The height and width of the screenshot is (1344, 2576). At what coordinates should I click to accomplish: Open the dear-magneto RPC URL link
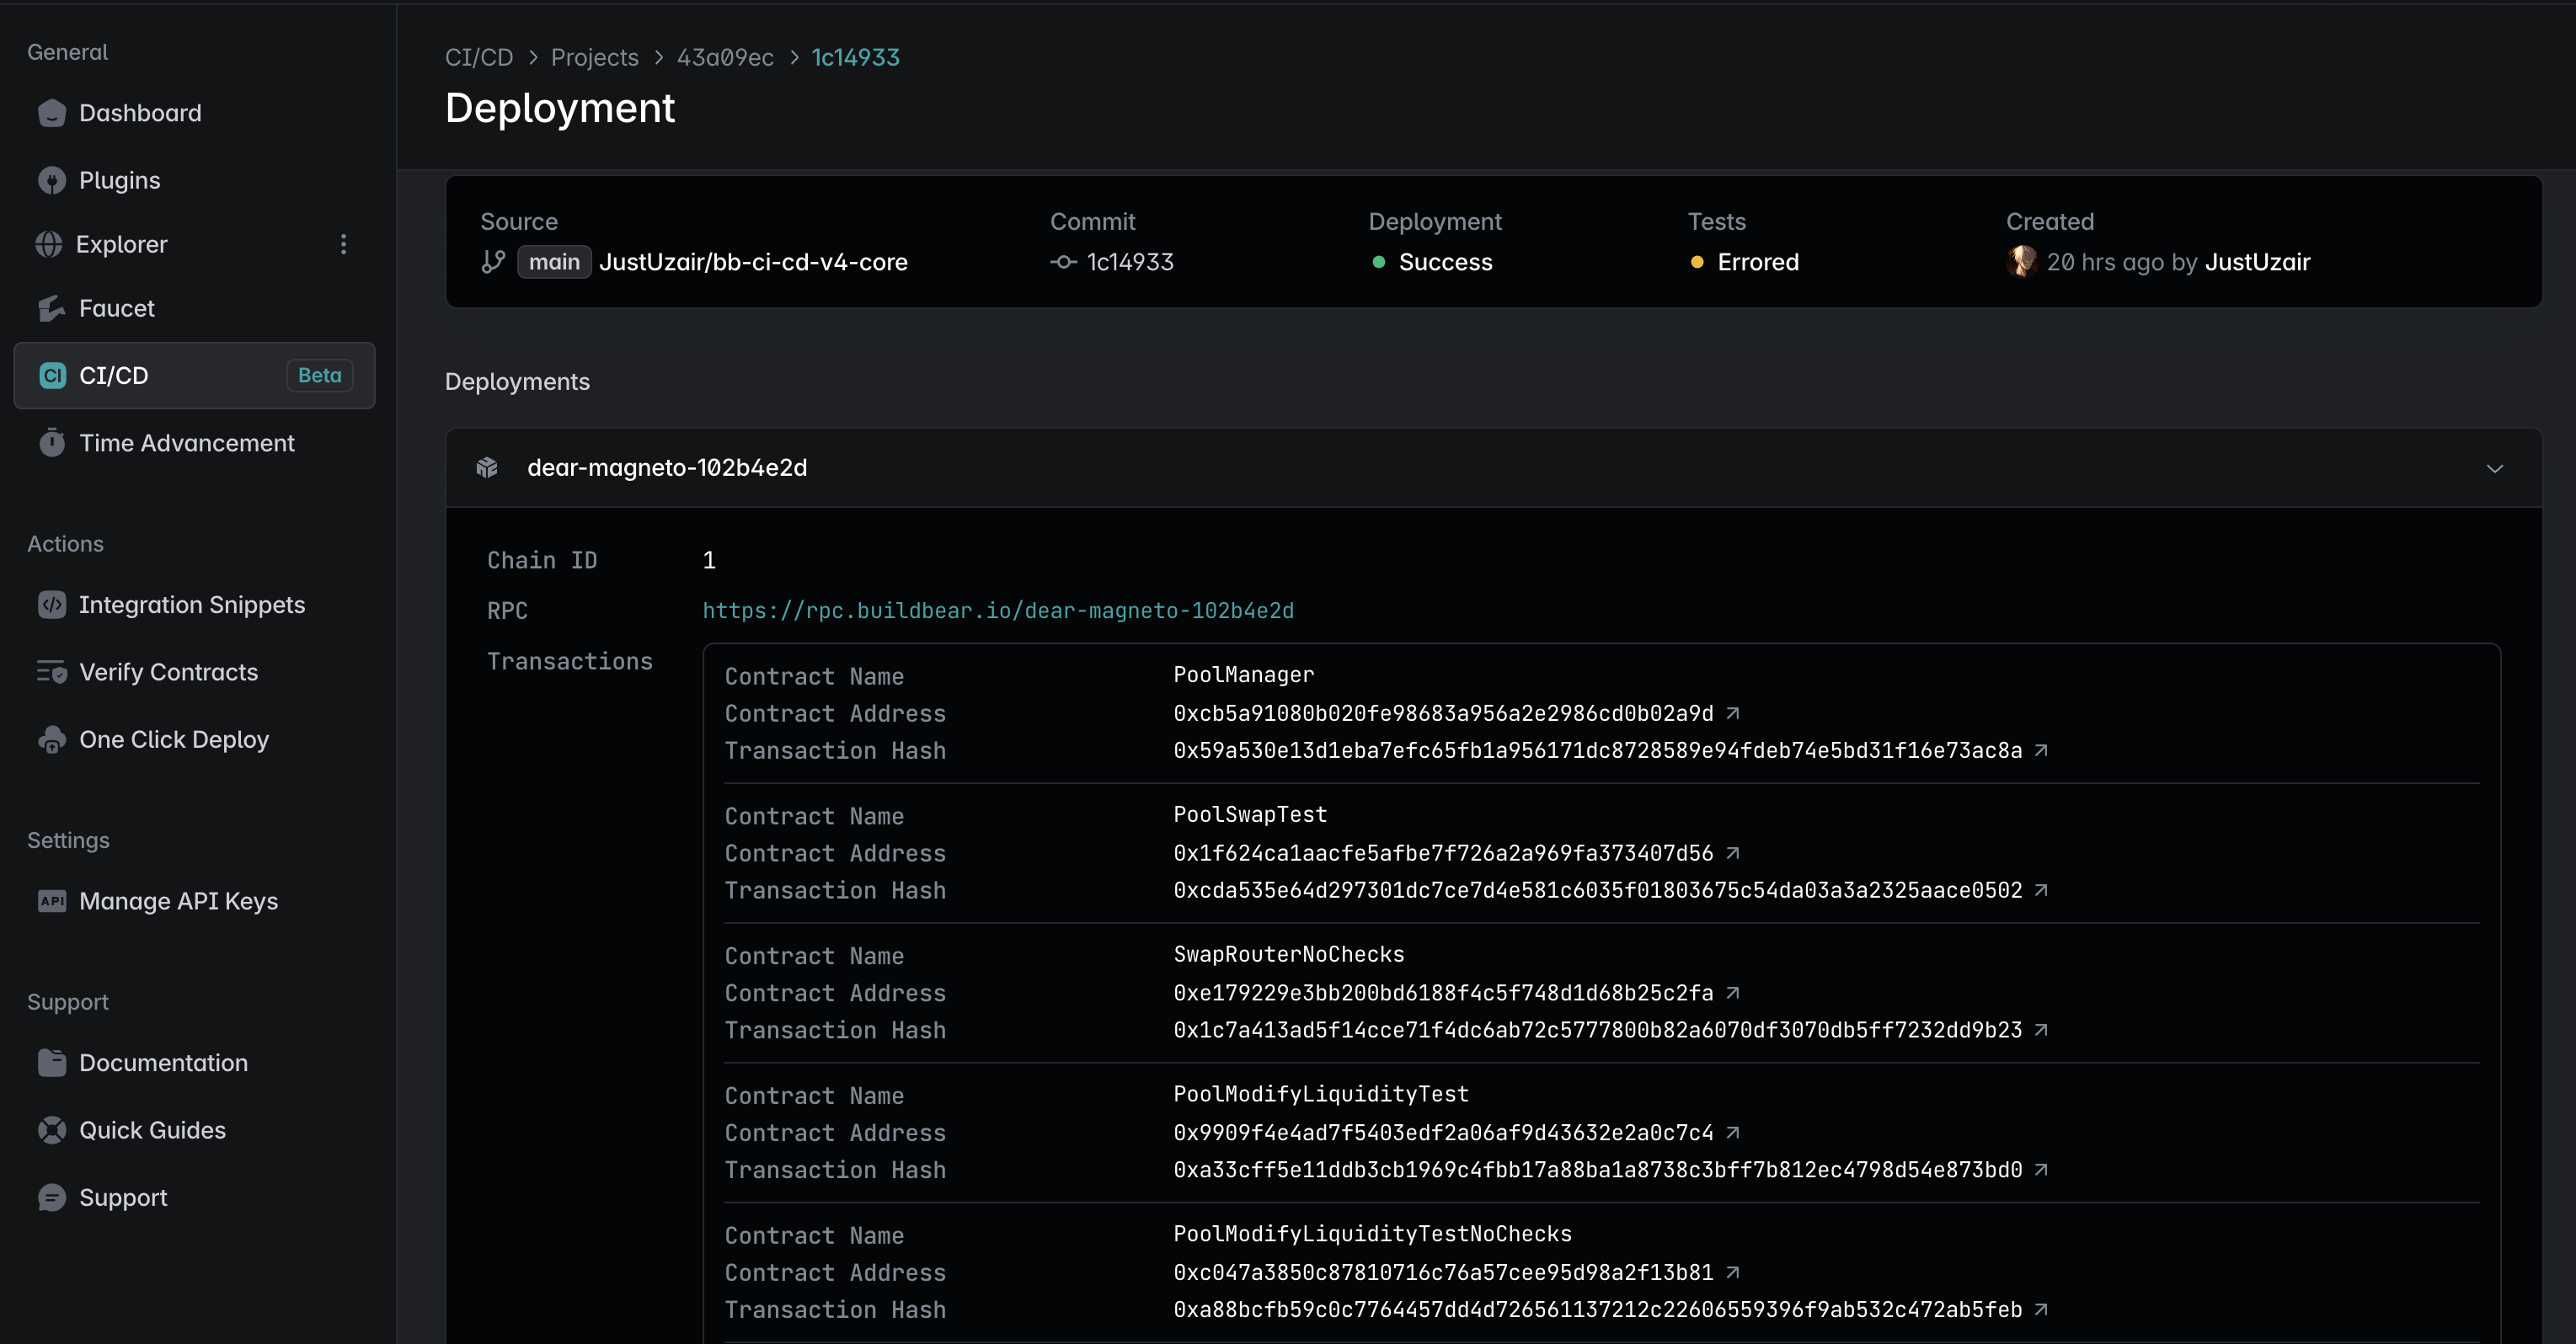(x=998, y=610)
